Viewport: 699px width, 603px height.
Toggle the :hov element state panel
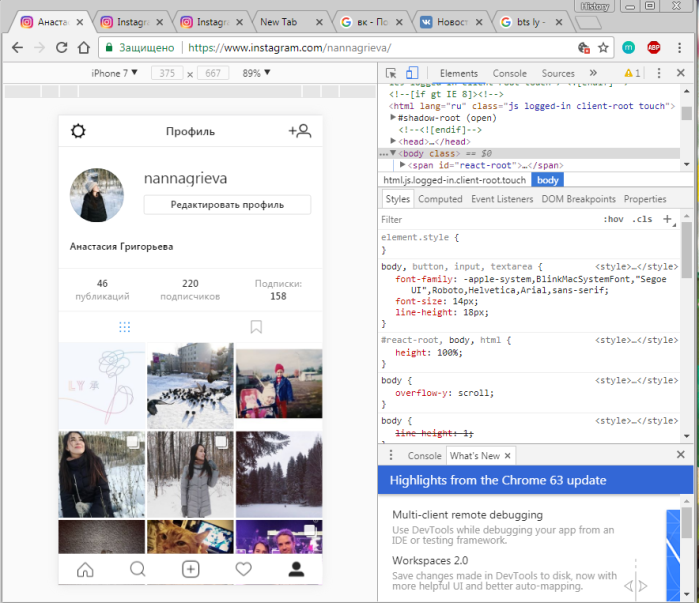point(613,219)
